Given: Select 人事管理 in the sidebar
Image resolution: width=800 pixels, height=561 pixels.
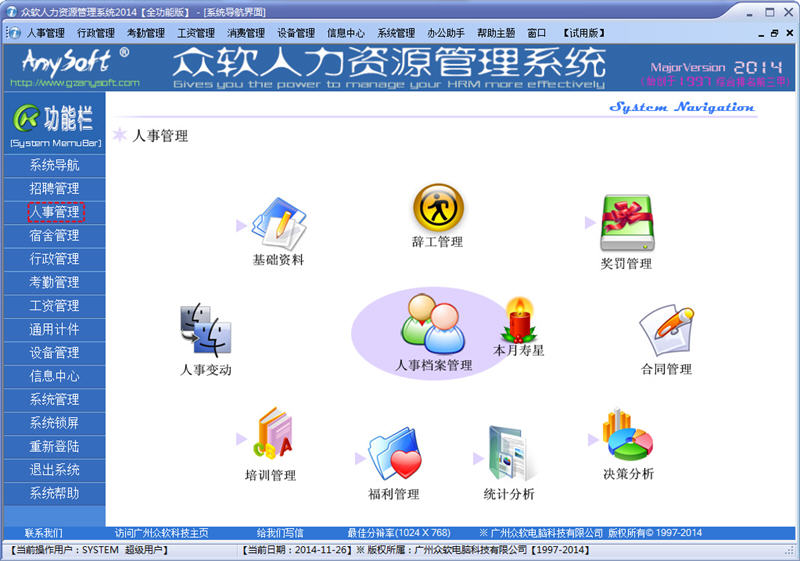Looking at the screenshot, I should (54, 212).
